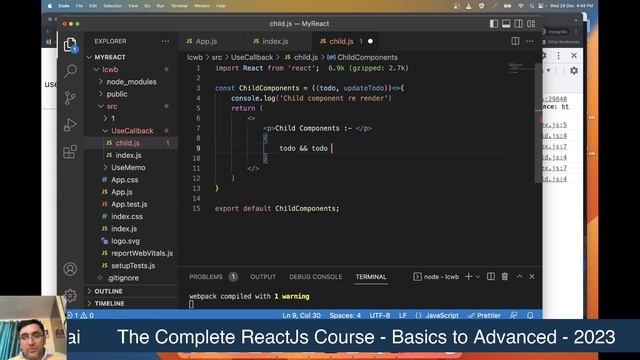The image size is (640, 360).
Task: Open the Terminal menu in macOS menu bar
Action: click(179, 6)
